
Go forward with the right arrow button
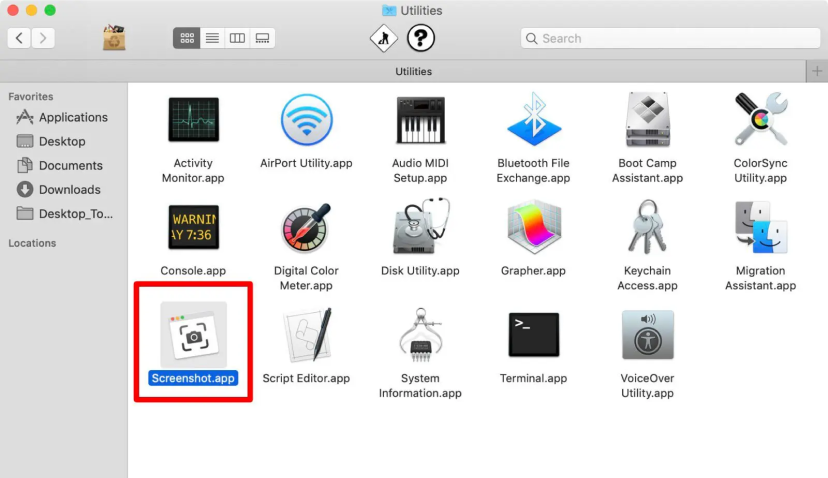43,38
